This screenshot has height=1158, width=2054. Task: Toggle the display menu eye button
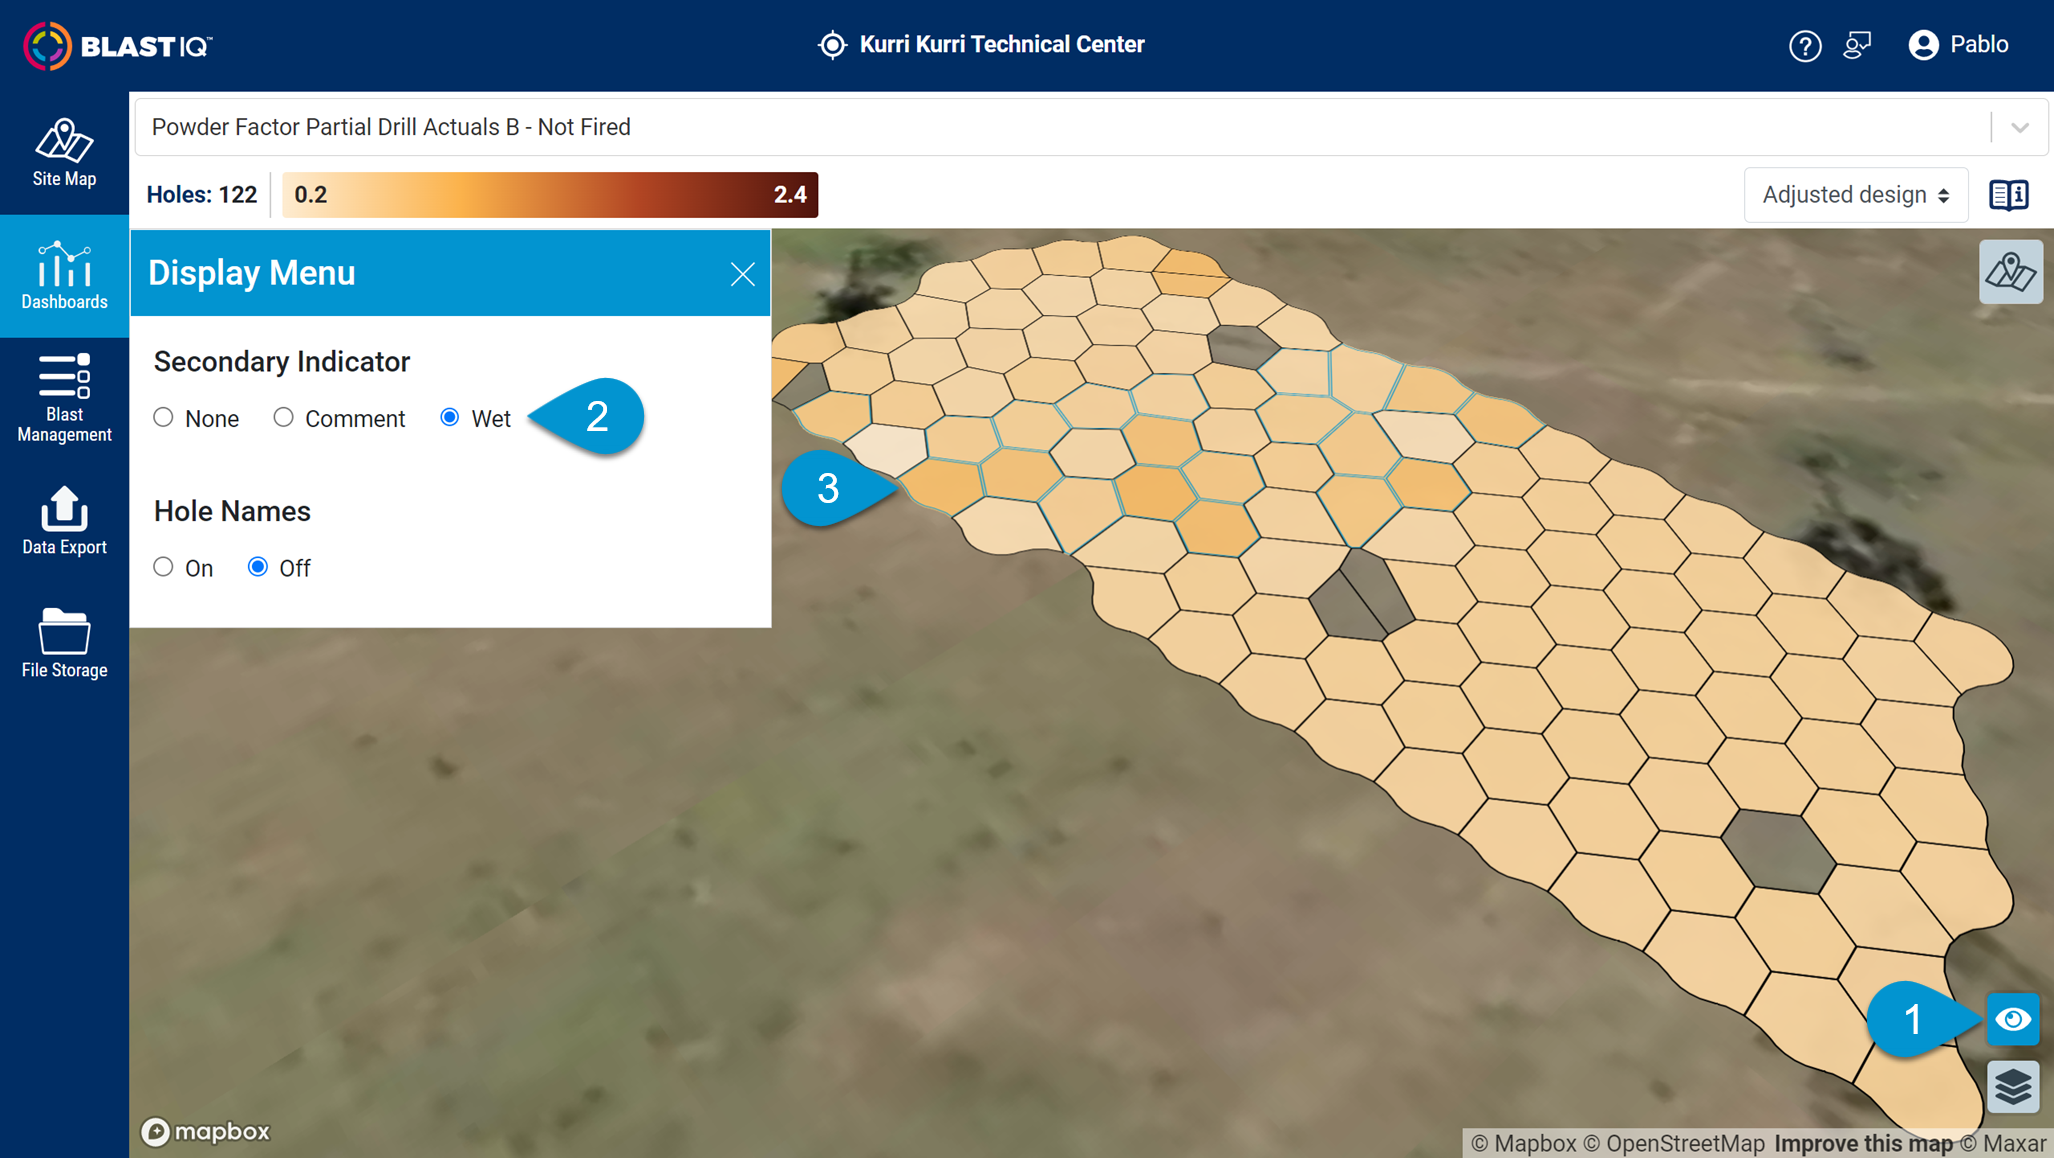click(x=2013, y=1019)
